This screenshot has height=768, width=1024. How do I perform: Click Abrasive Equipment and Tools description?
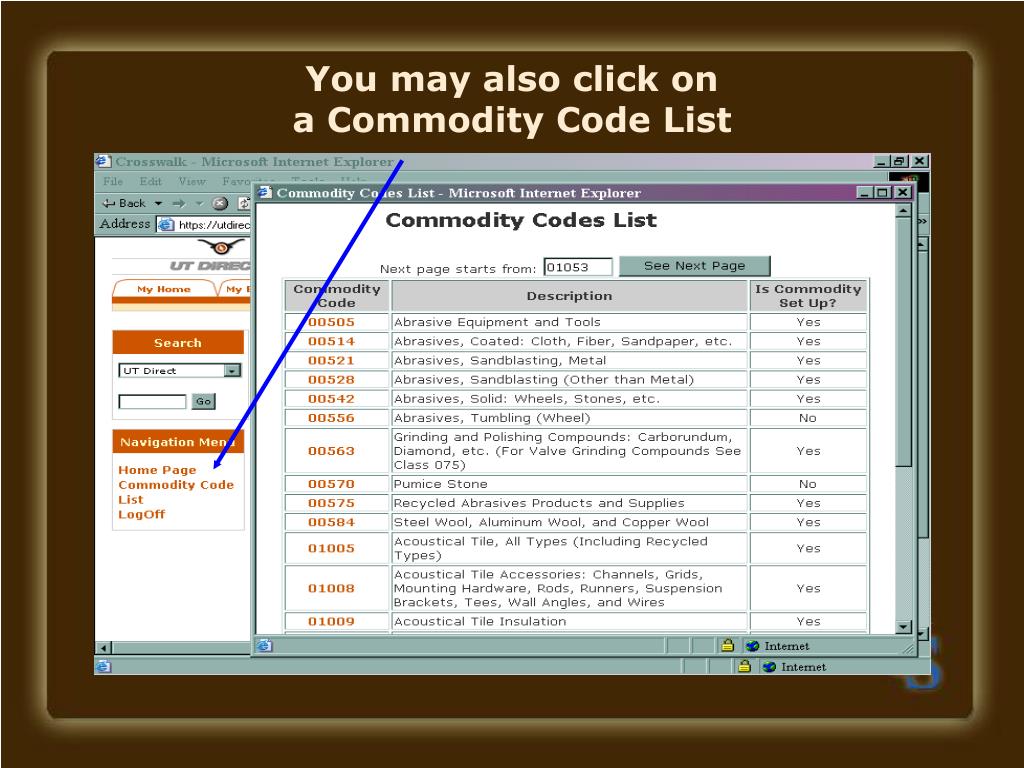pyautogui.click(x=497, y=322)
